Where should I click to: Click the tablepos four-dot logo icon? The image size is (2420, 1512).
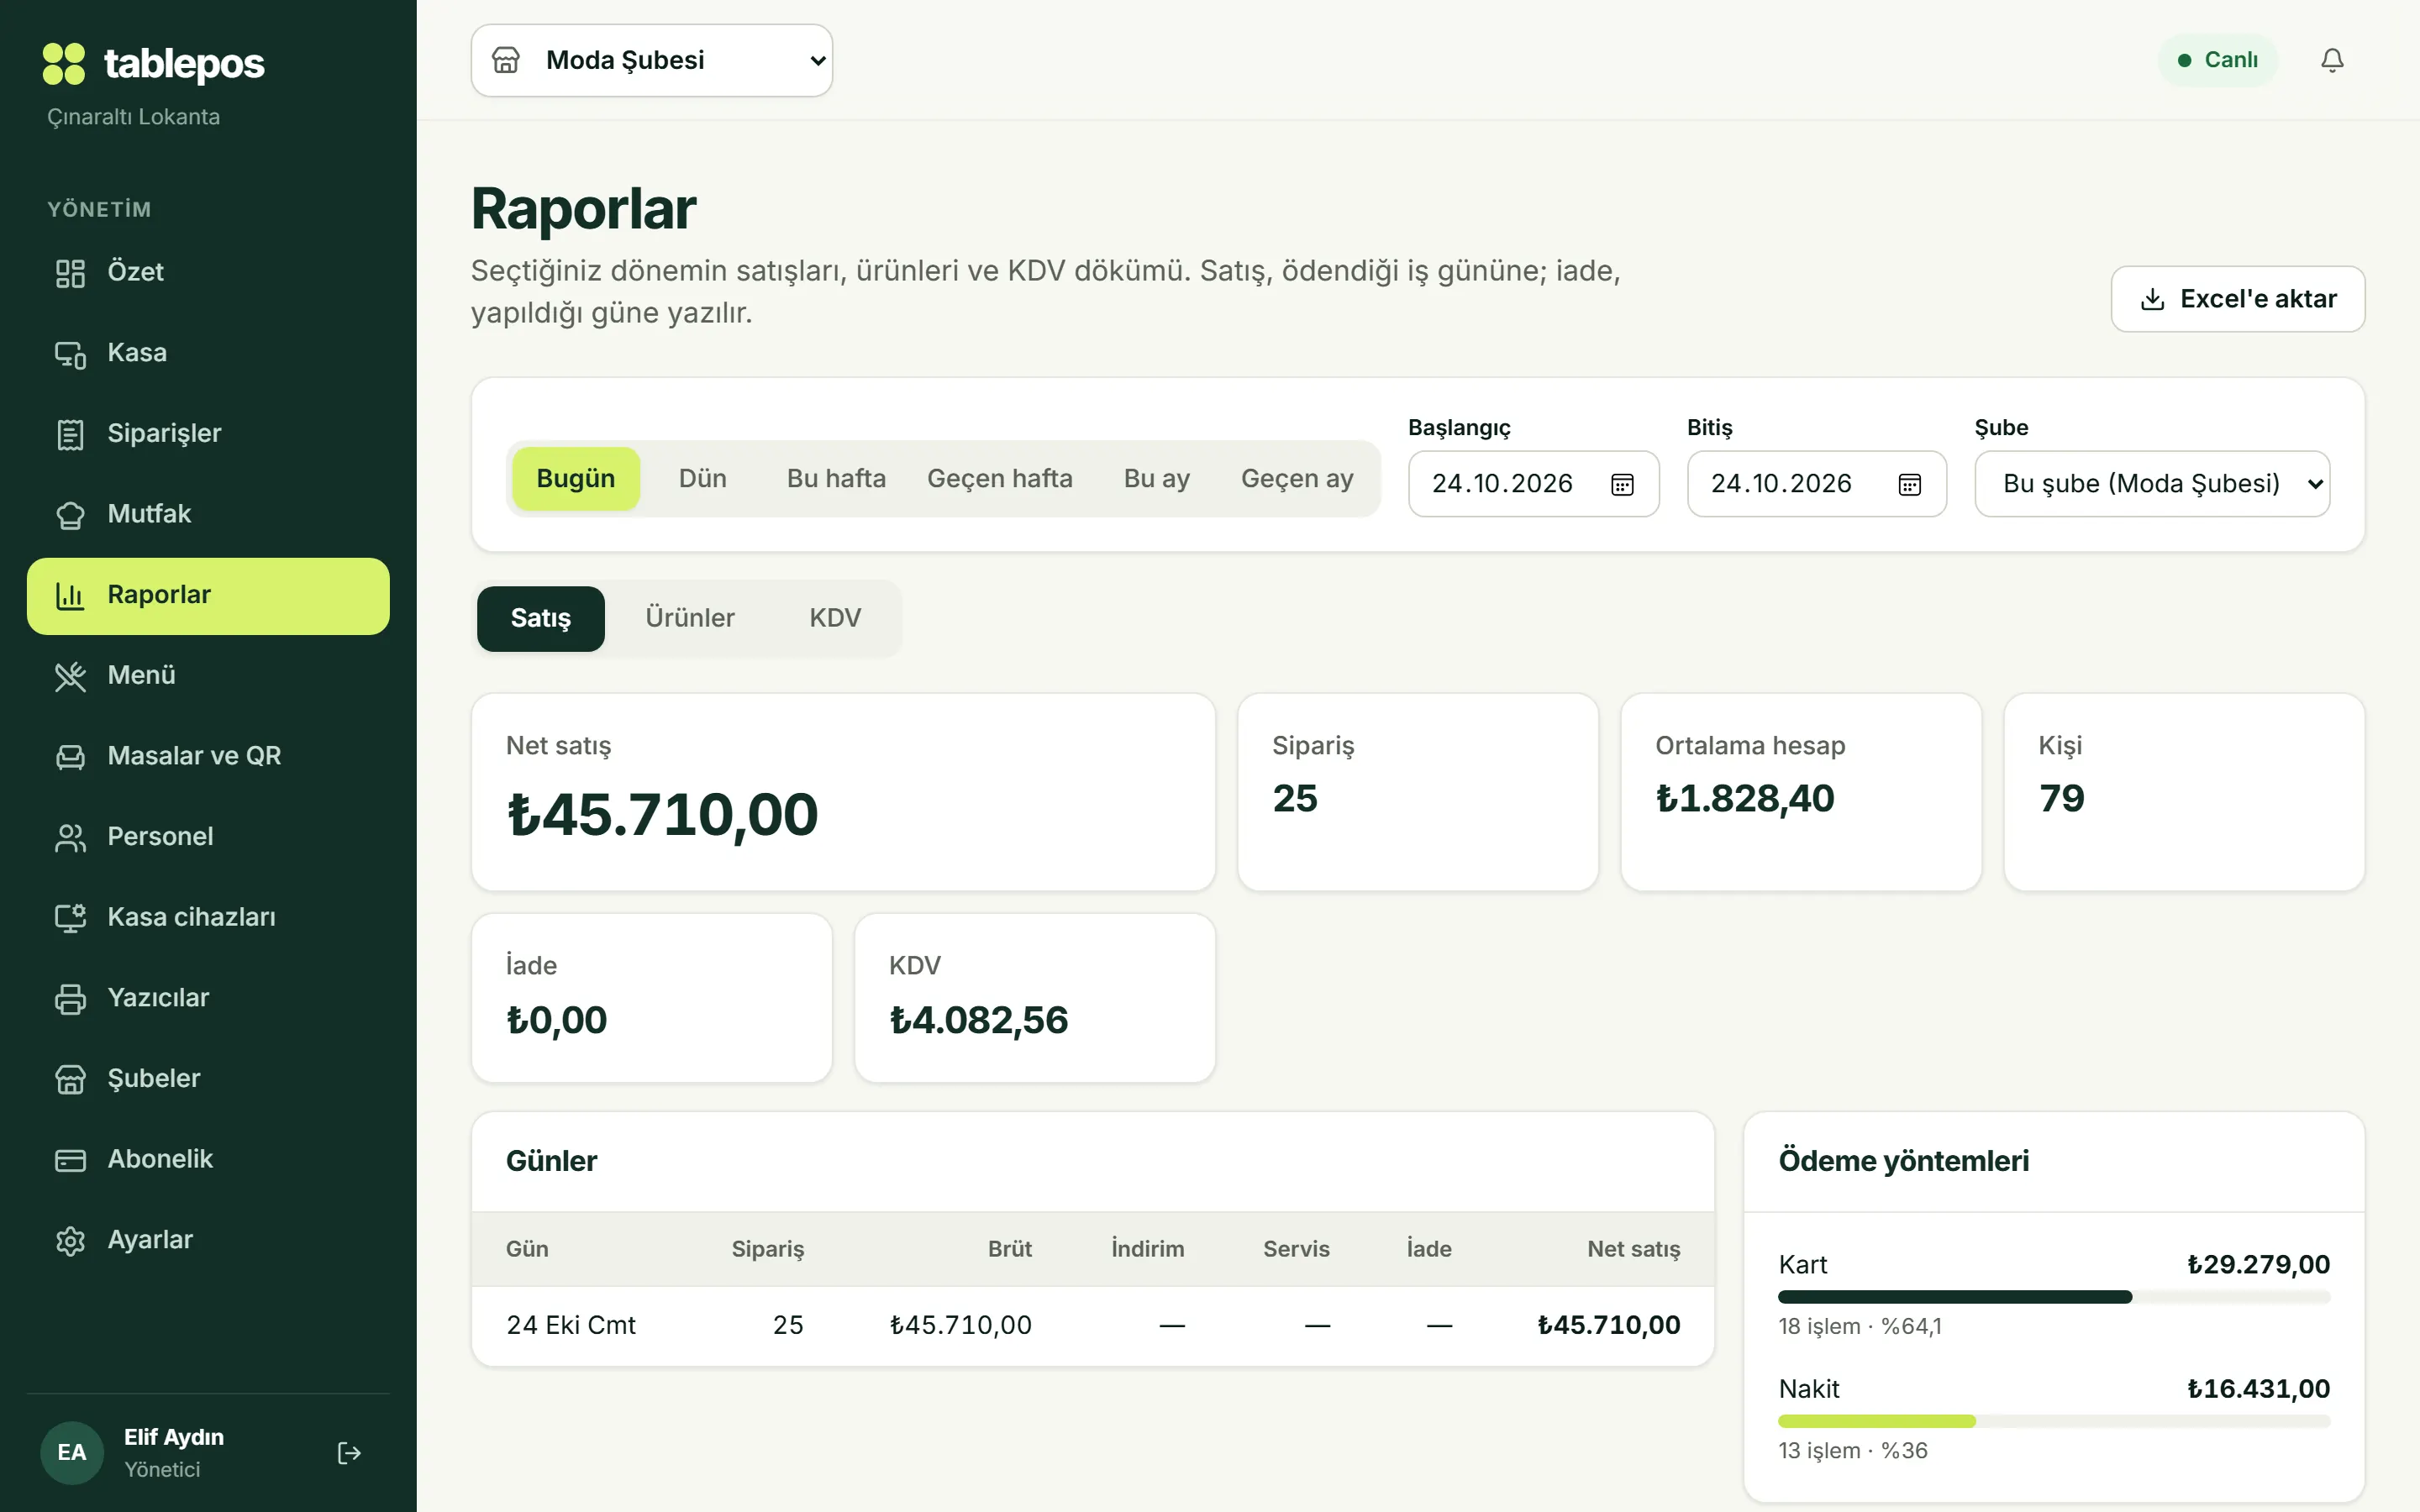coord(64,63)
